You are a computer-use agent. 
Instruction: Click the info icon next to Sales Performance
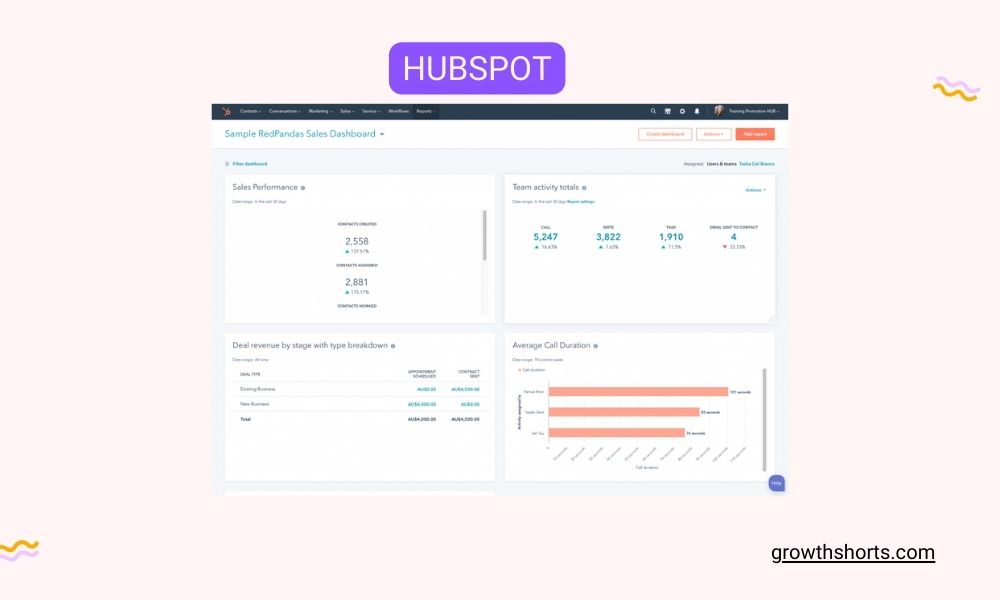click(301, 187)
